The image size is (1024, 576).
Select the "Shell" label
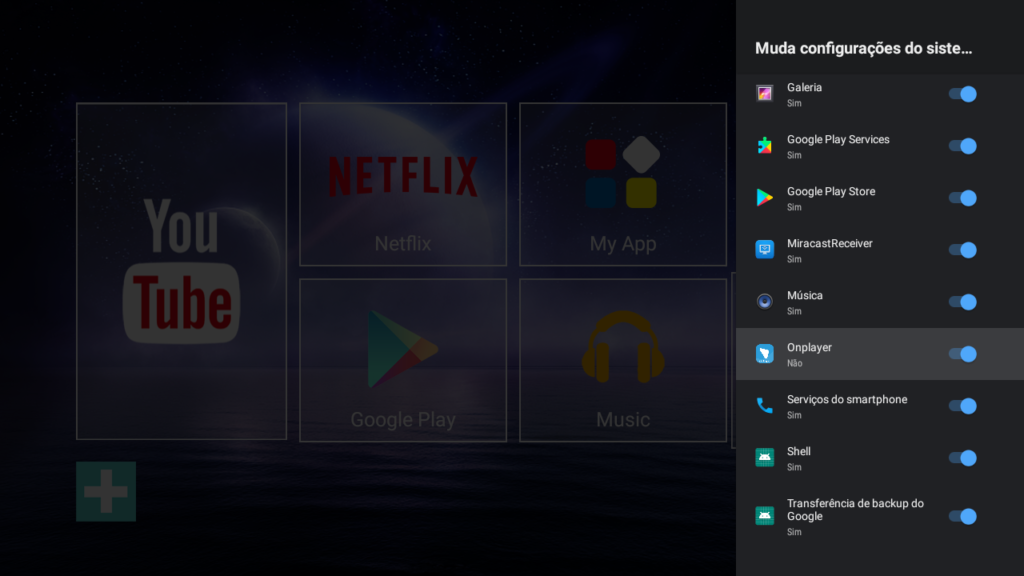(x=799, y=451)
